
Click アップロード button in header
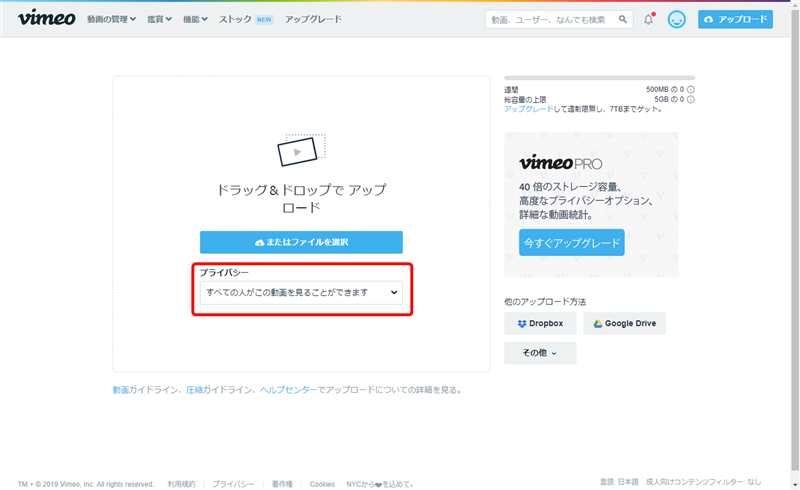click(735, 19)
